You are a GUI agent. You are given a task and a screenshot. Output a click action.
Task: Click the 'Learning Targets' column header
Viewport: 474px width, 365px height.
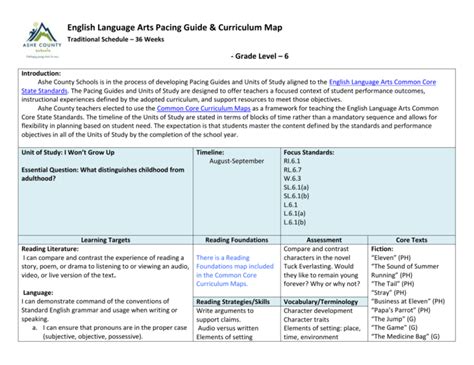click(x=106, y=240)
